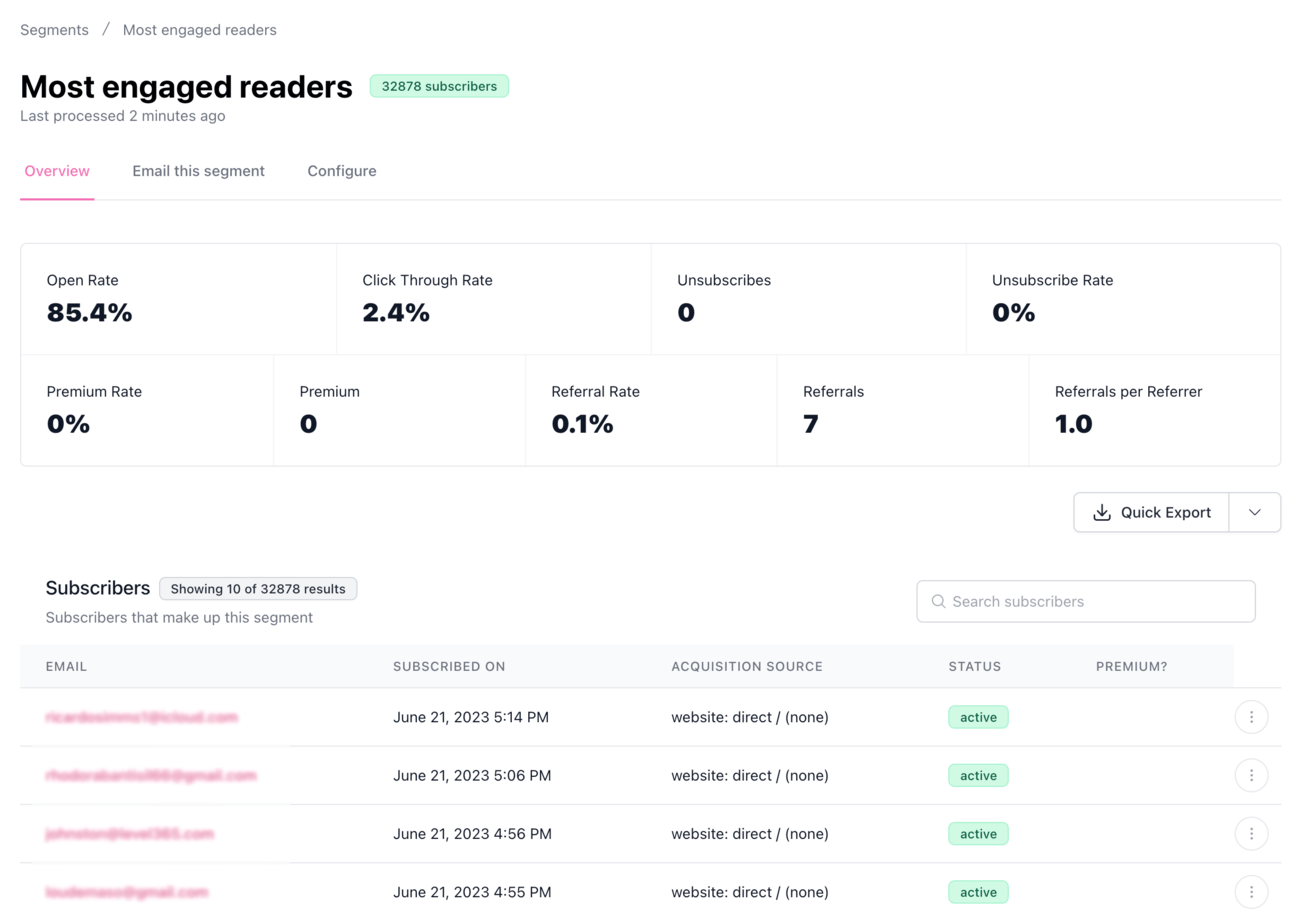Open options menu for 4:56 PM subscriber
Viewport: 1292px width, 919px height.
tap(1251, 833)
